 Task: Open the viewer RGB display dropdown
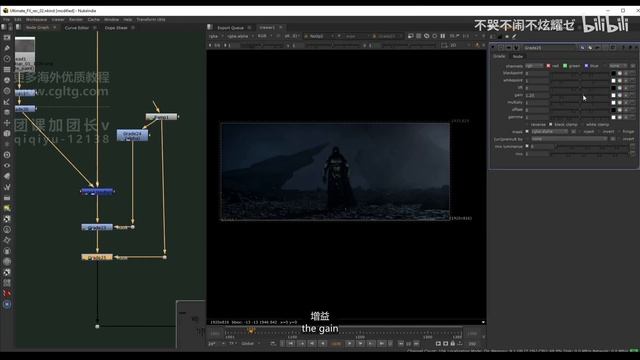[265, 36]
